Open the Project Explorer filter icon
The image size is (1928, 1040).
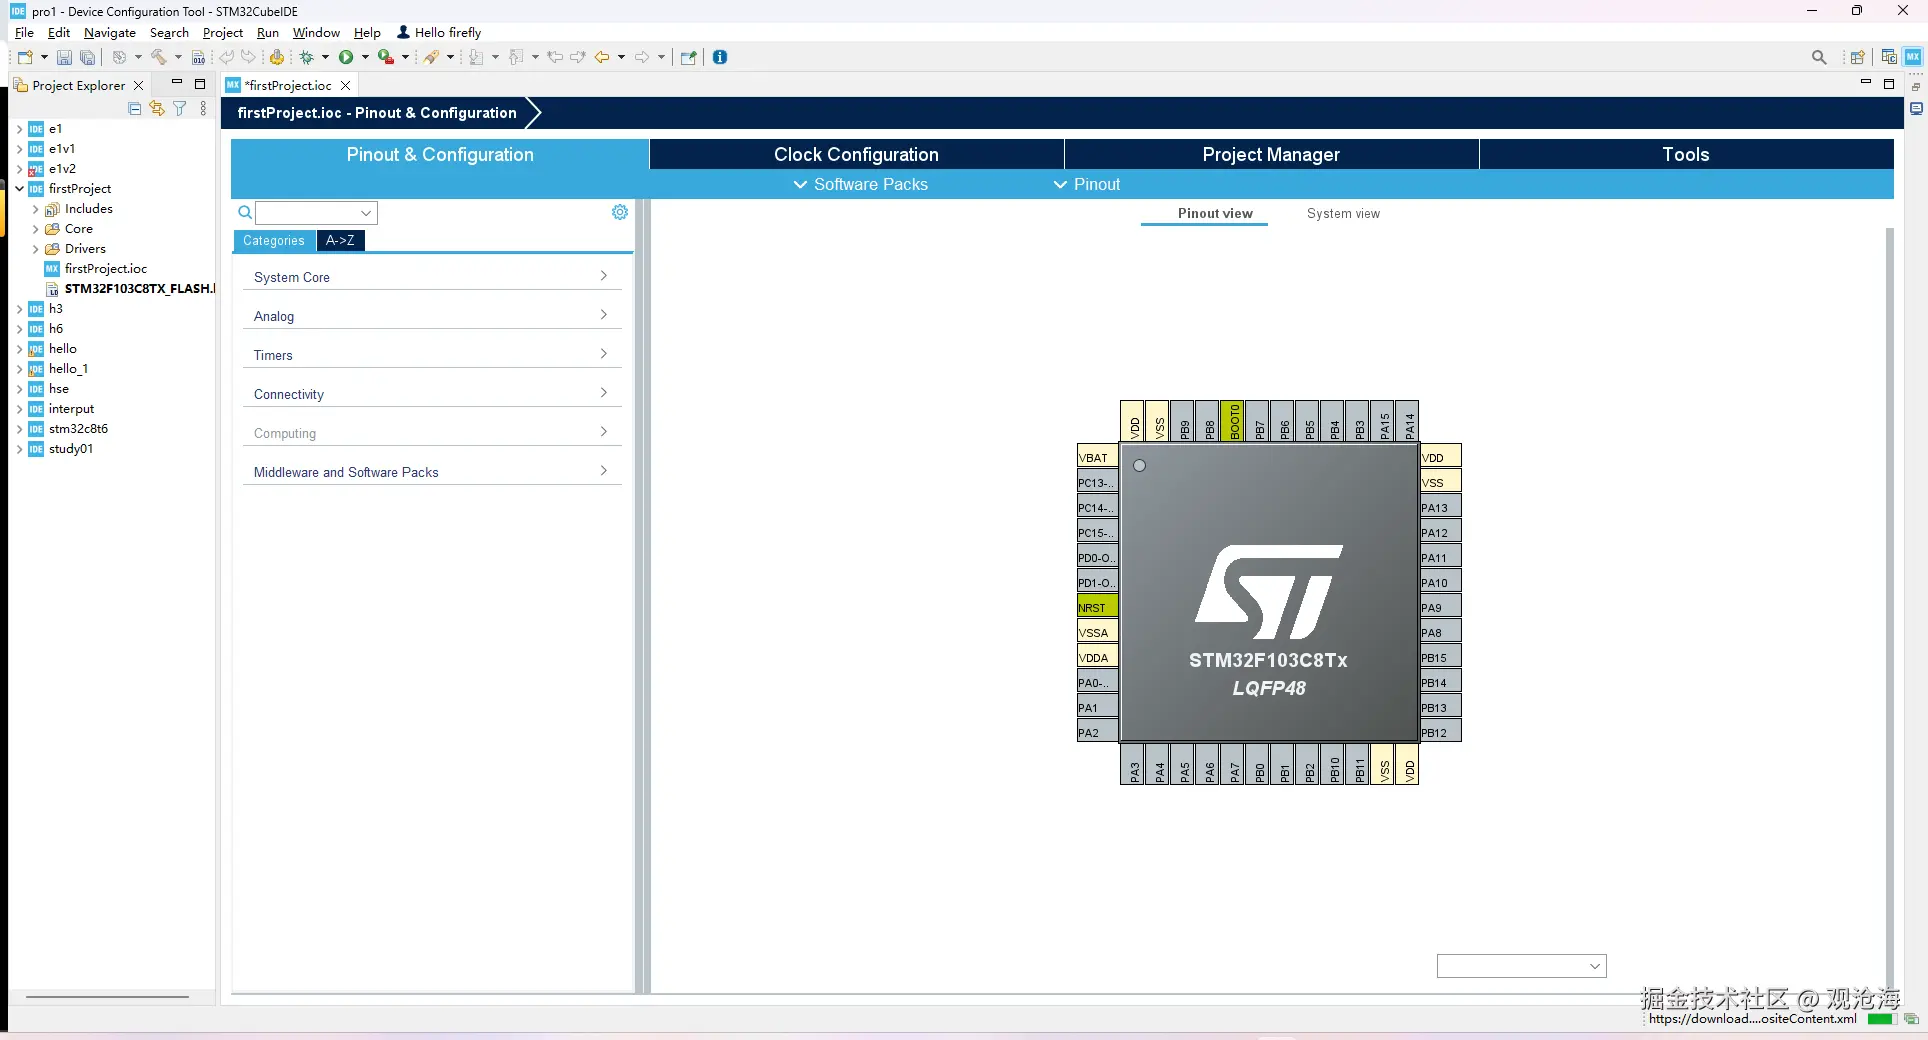(x=180, y=108)
